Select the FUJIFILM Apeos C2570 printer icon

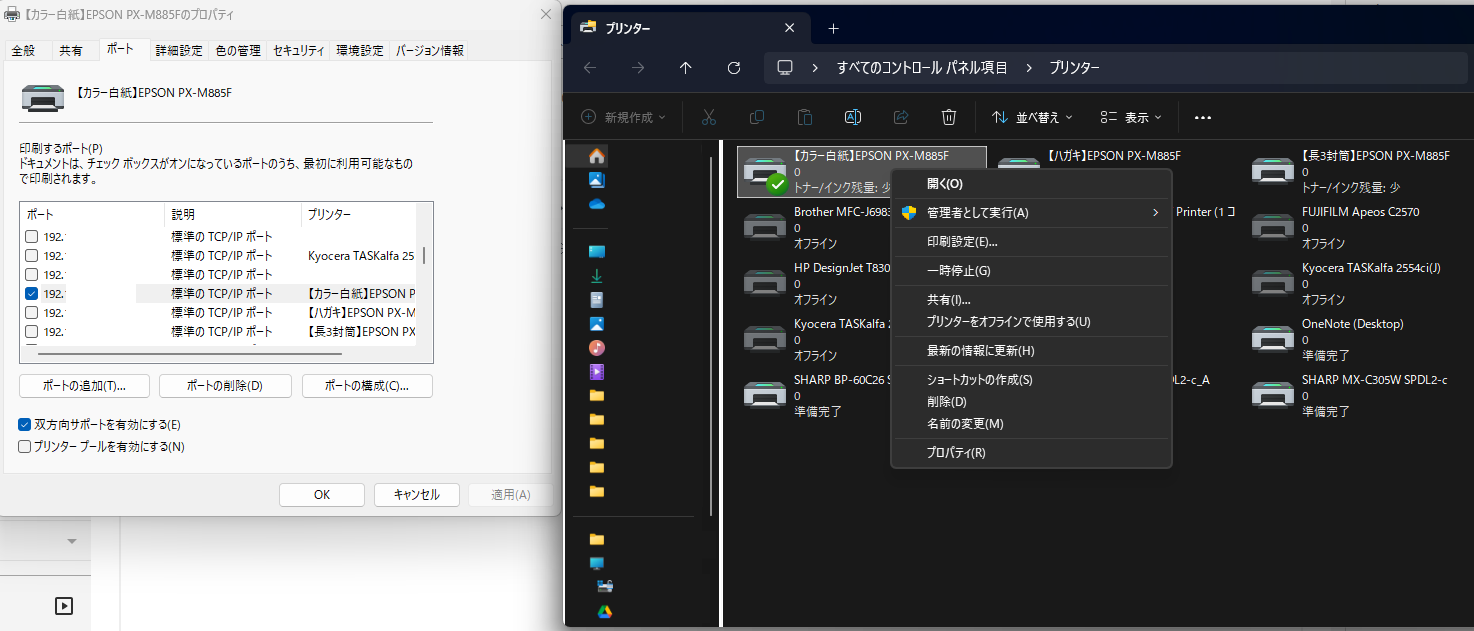[1272, 226]
